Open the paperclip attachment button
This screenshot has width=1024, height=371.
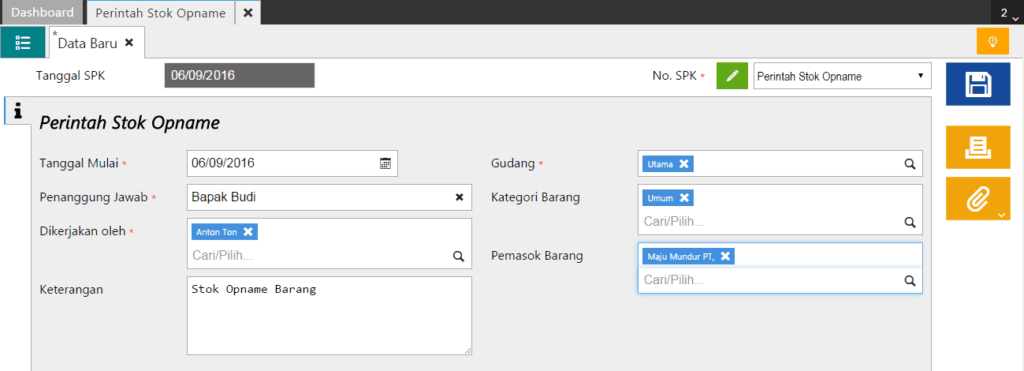pyautogui.click(x=978, y=199)
